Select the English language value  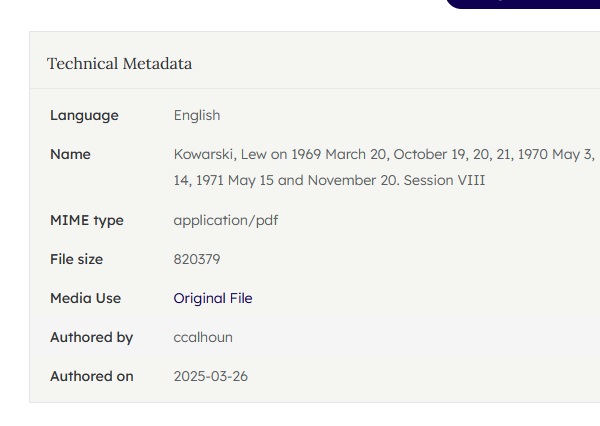[x=197, y=115]
